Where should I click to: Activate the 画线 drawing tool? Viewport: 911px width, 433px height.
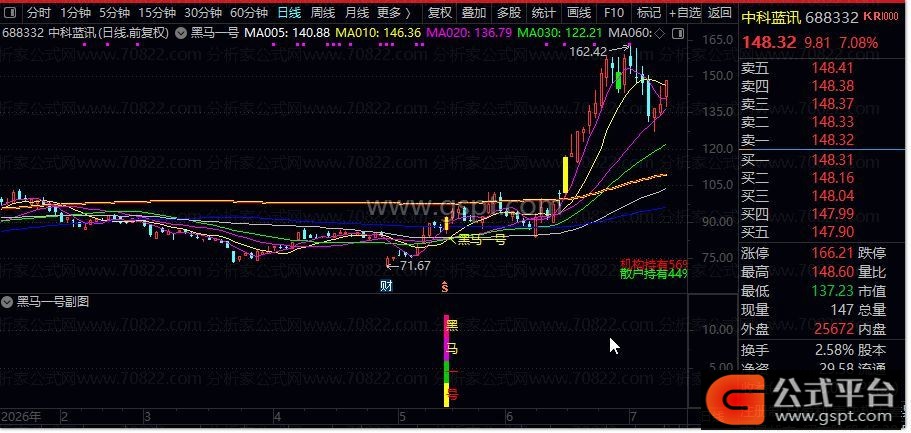579,13
